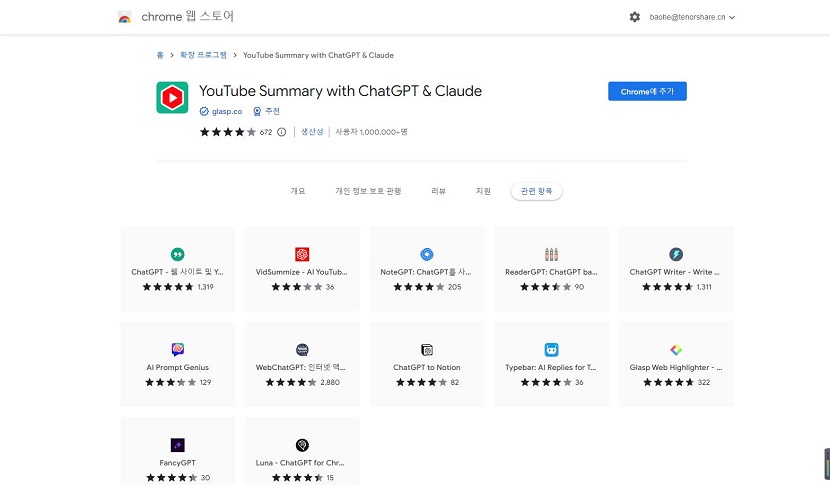Open ChatGPT to Notion card title
This screenshot has height=485, width=830.
point(427,367)
